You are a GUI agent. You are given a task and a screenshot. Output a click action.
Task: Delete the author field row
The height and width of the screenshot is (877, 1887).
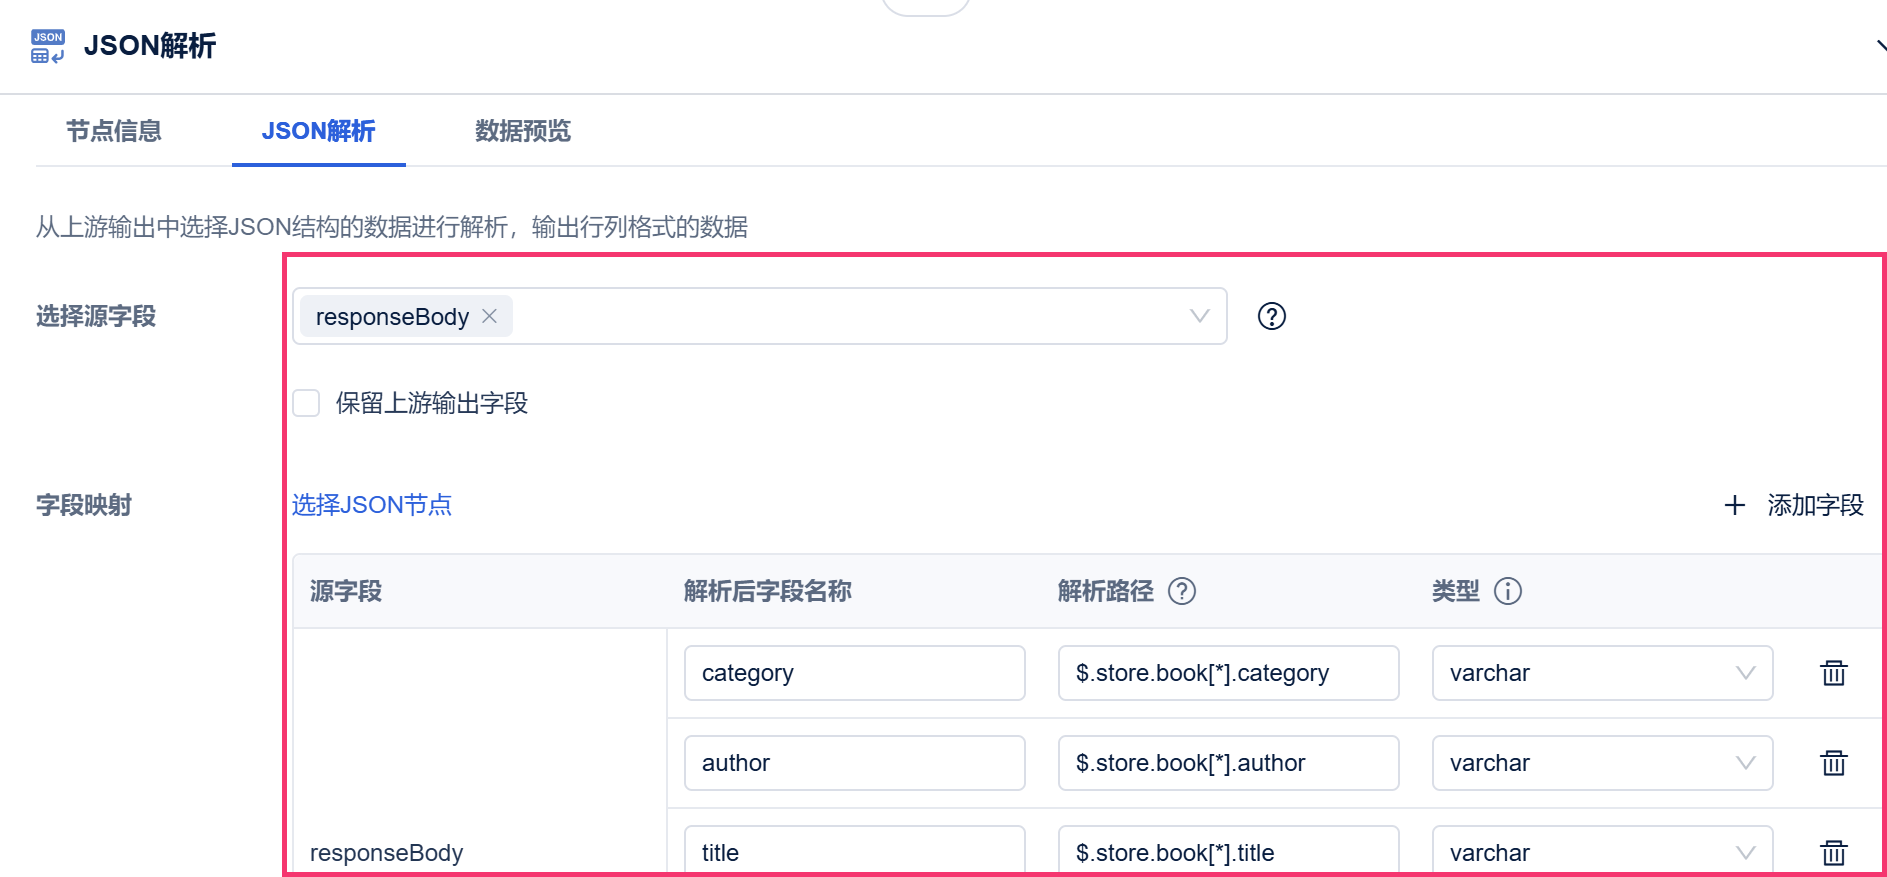[x=1833, y=763]
